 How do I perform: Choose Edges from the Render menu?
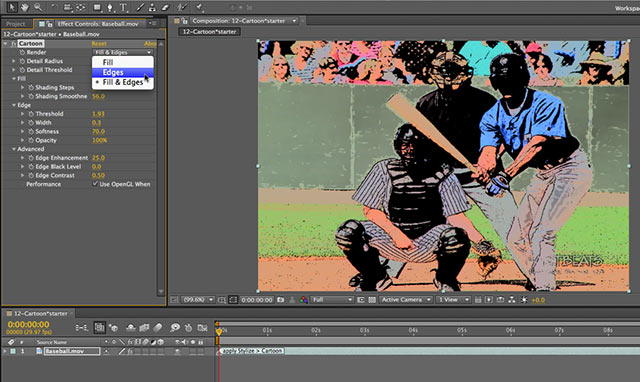(123, 72)
